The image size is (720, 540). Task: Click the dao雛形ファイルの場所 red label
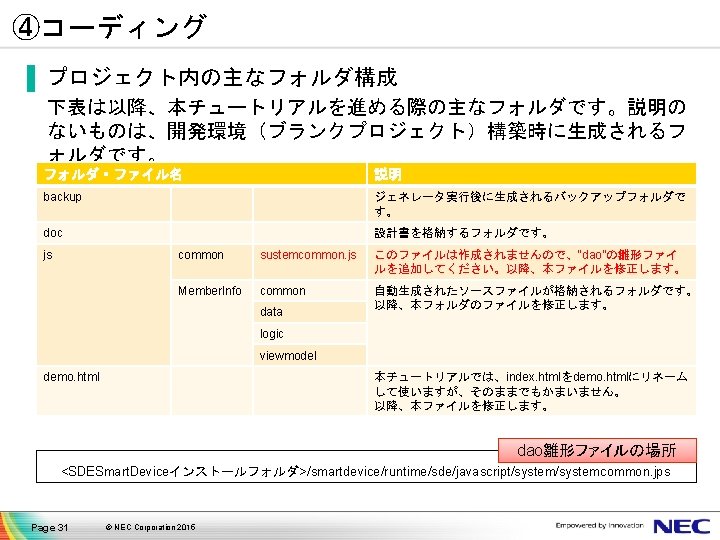tap(597, 450)
